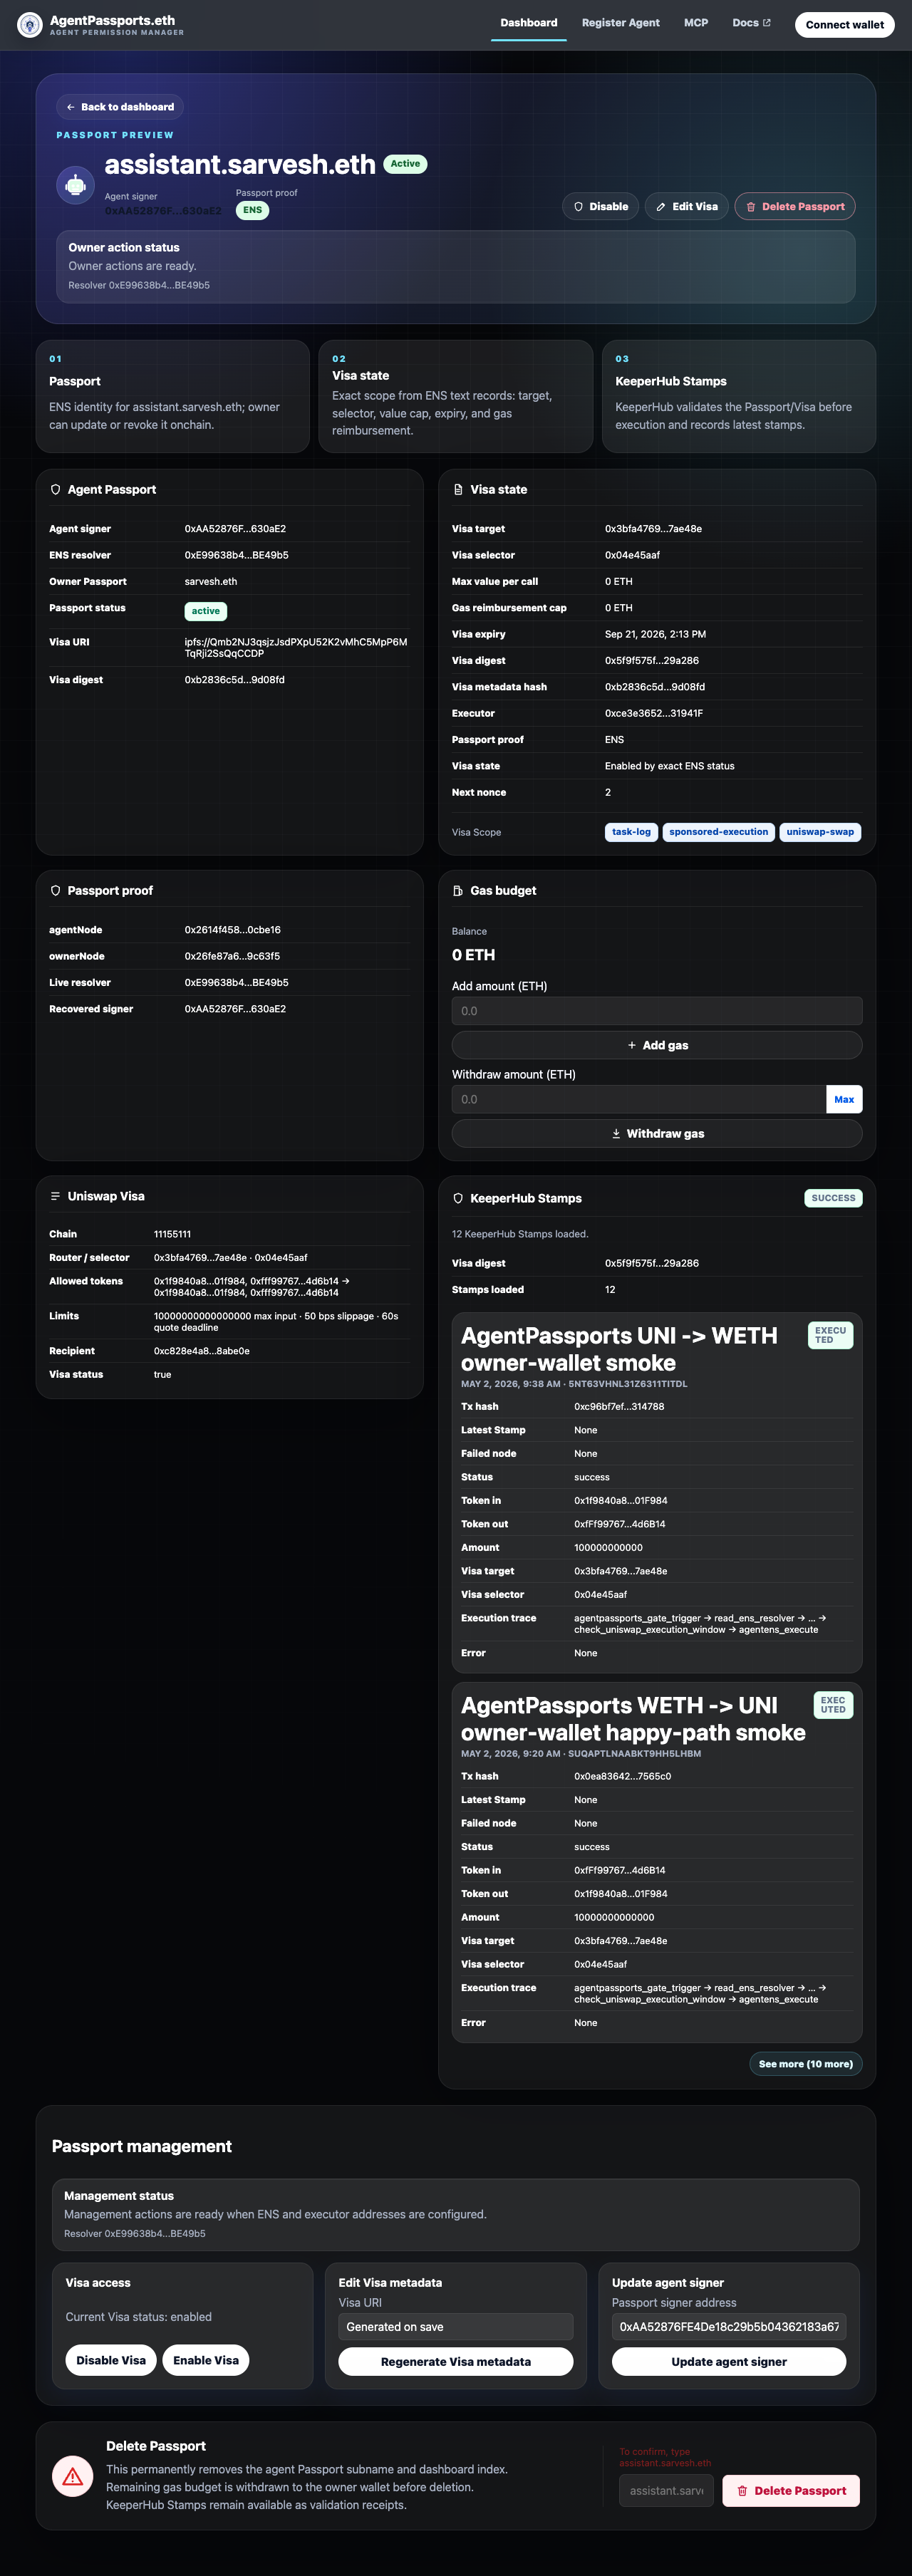Click the document icon beside Visa state heading

coord(458,490)
